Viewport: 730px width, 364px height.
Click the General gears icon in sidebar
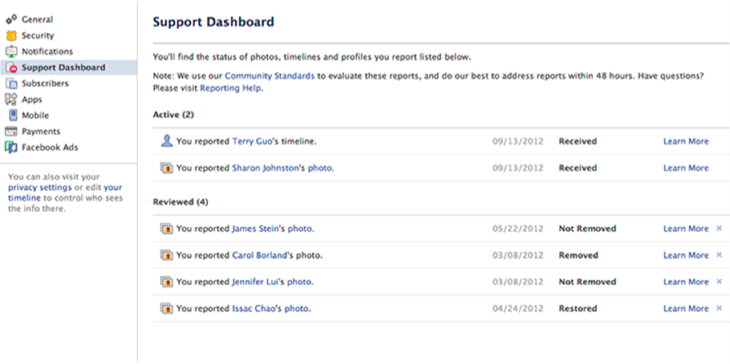11,20
